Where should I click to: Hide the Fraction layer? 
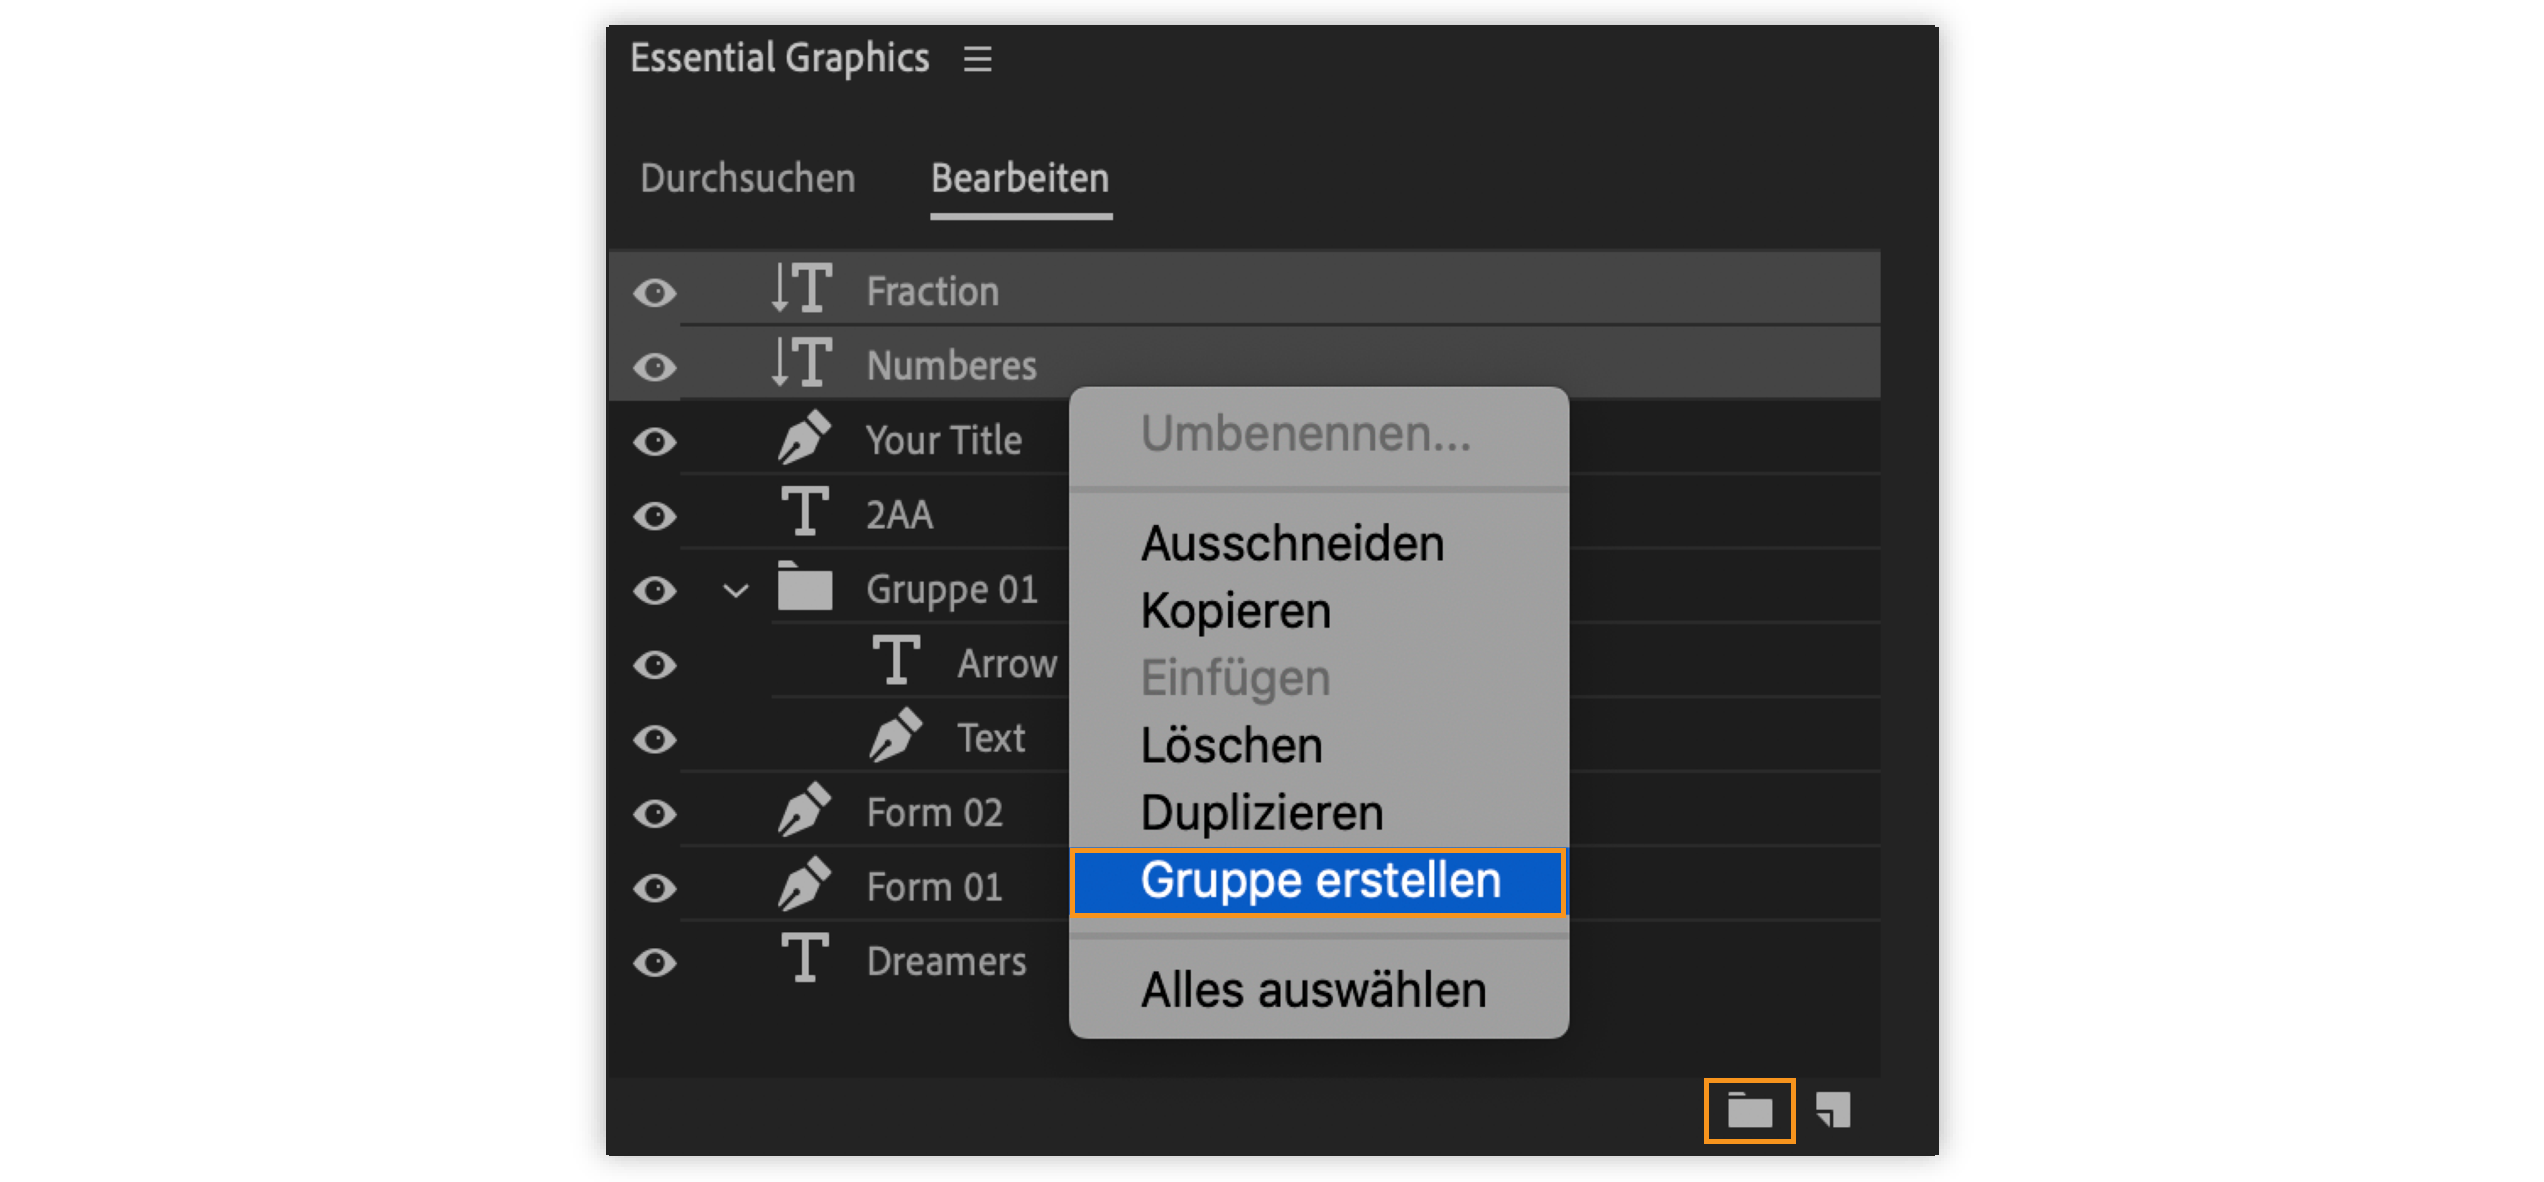653,291
